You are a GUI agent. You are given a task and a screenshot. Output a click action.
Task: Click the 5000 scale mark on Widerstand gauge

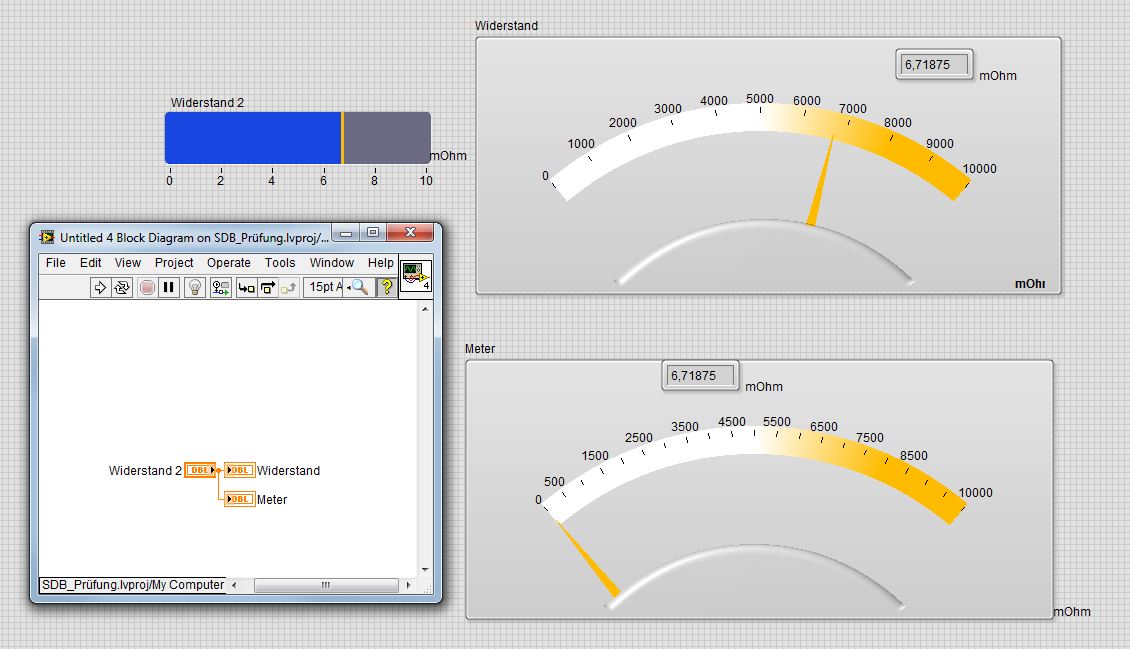click(760, 99)
